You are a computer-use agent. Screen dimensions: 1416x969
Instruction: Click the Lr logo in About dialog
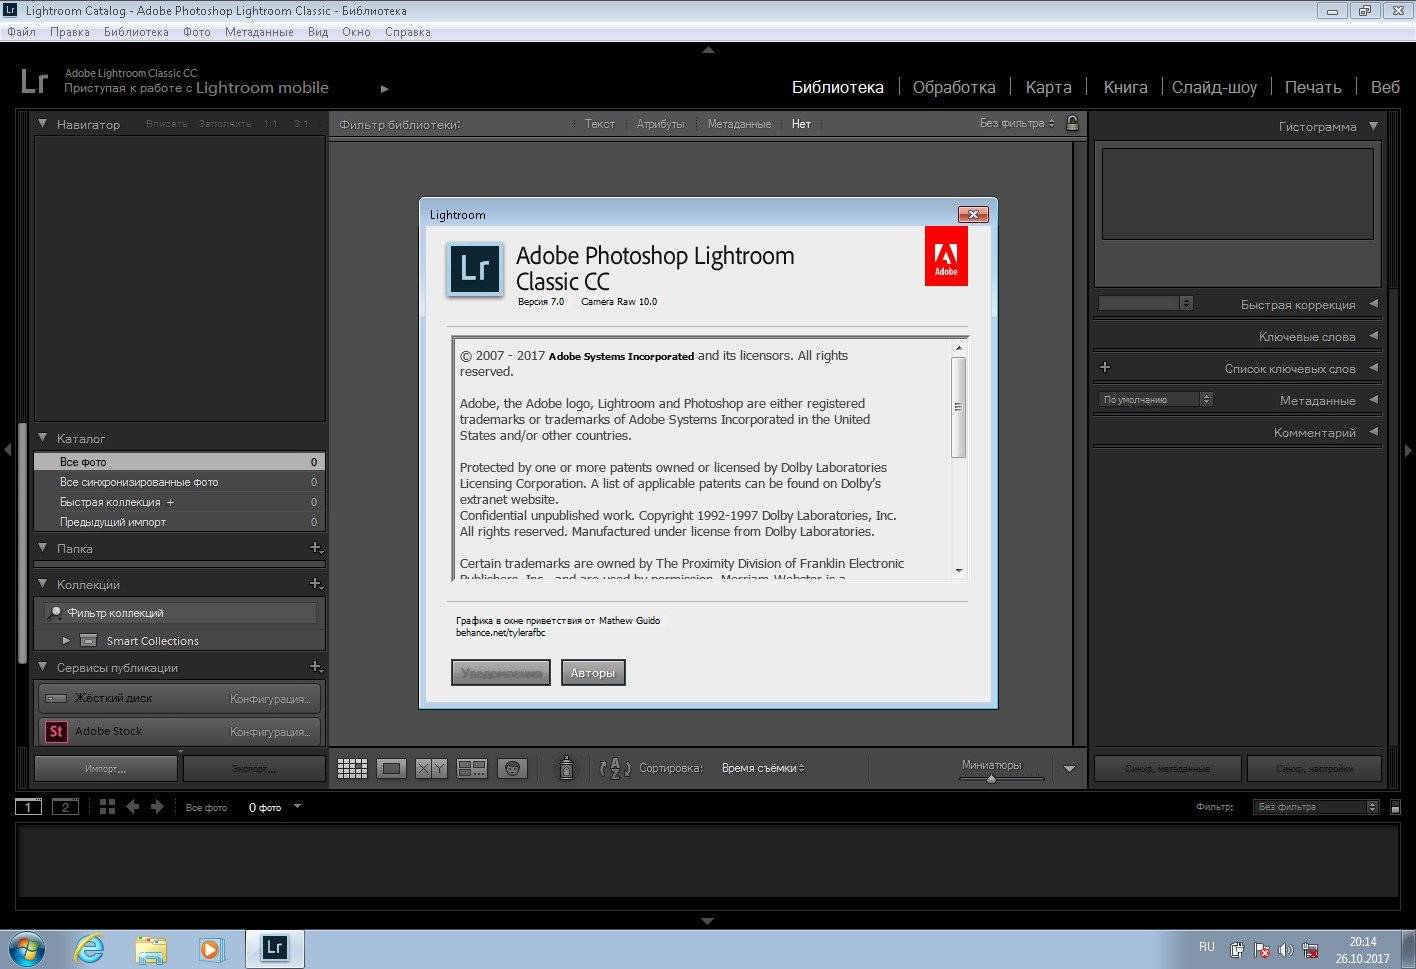click(x=475, y=270)
